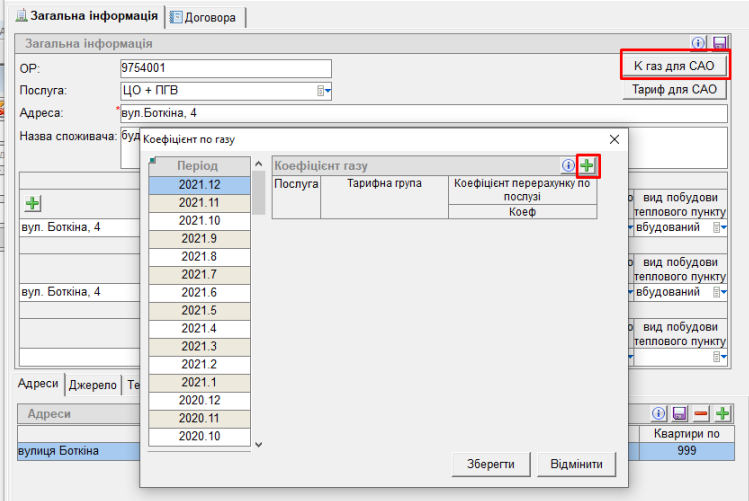Delete address with red minus icon
Viewport: 749px width, 501px height.
(x=701, y=413)
